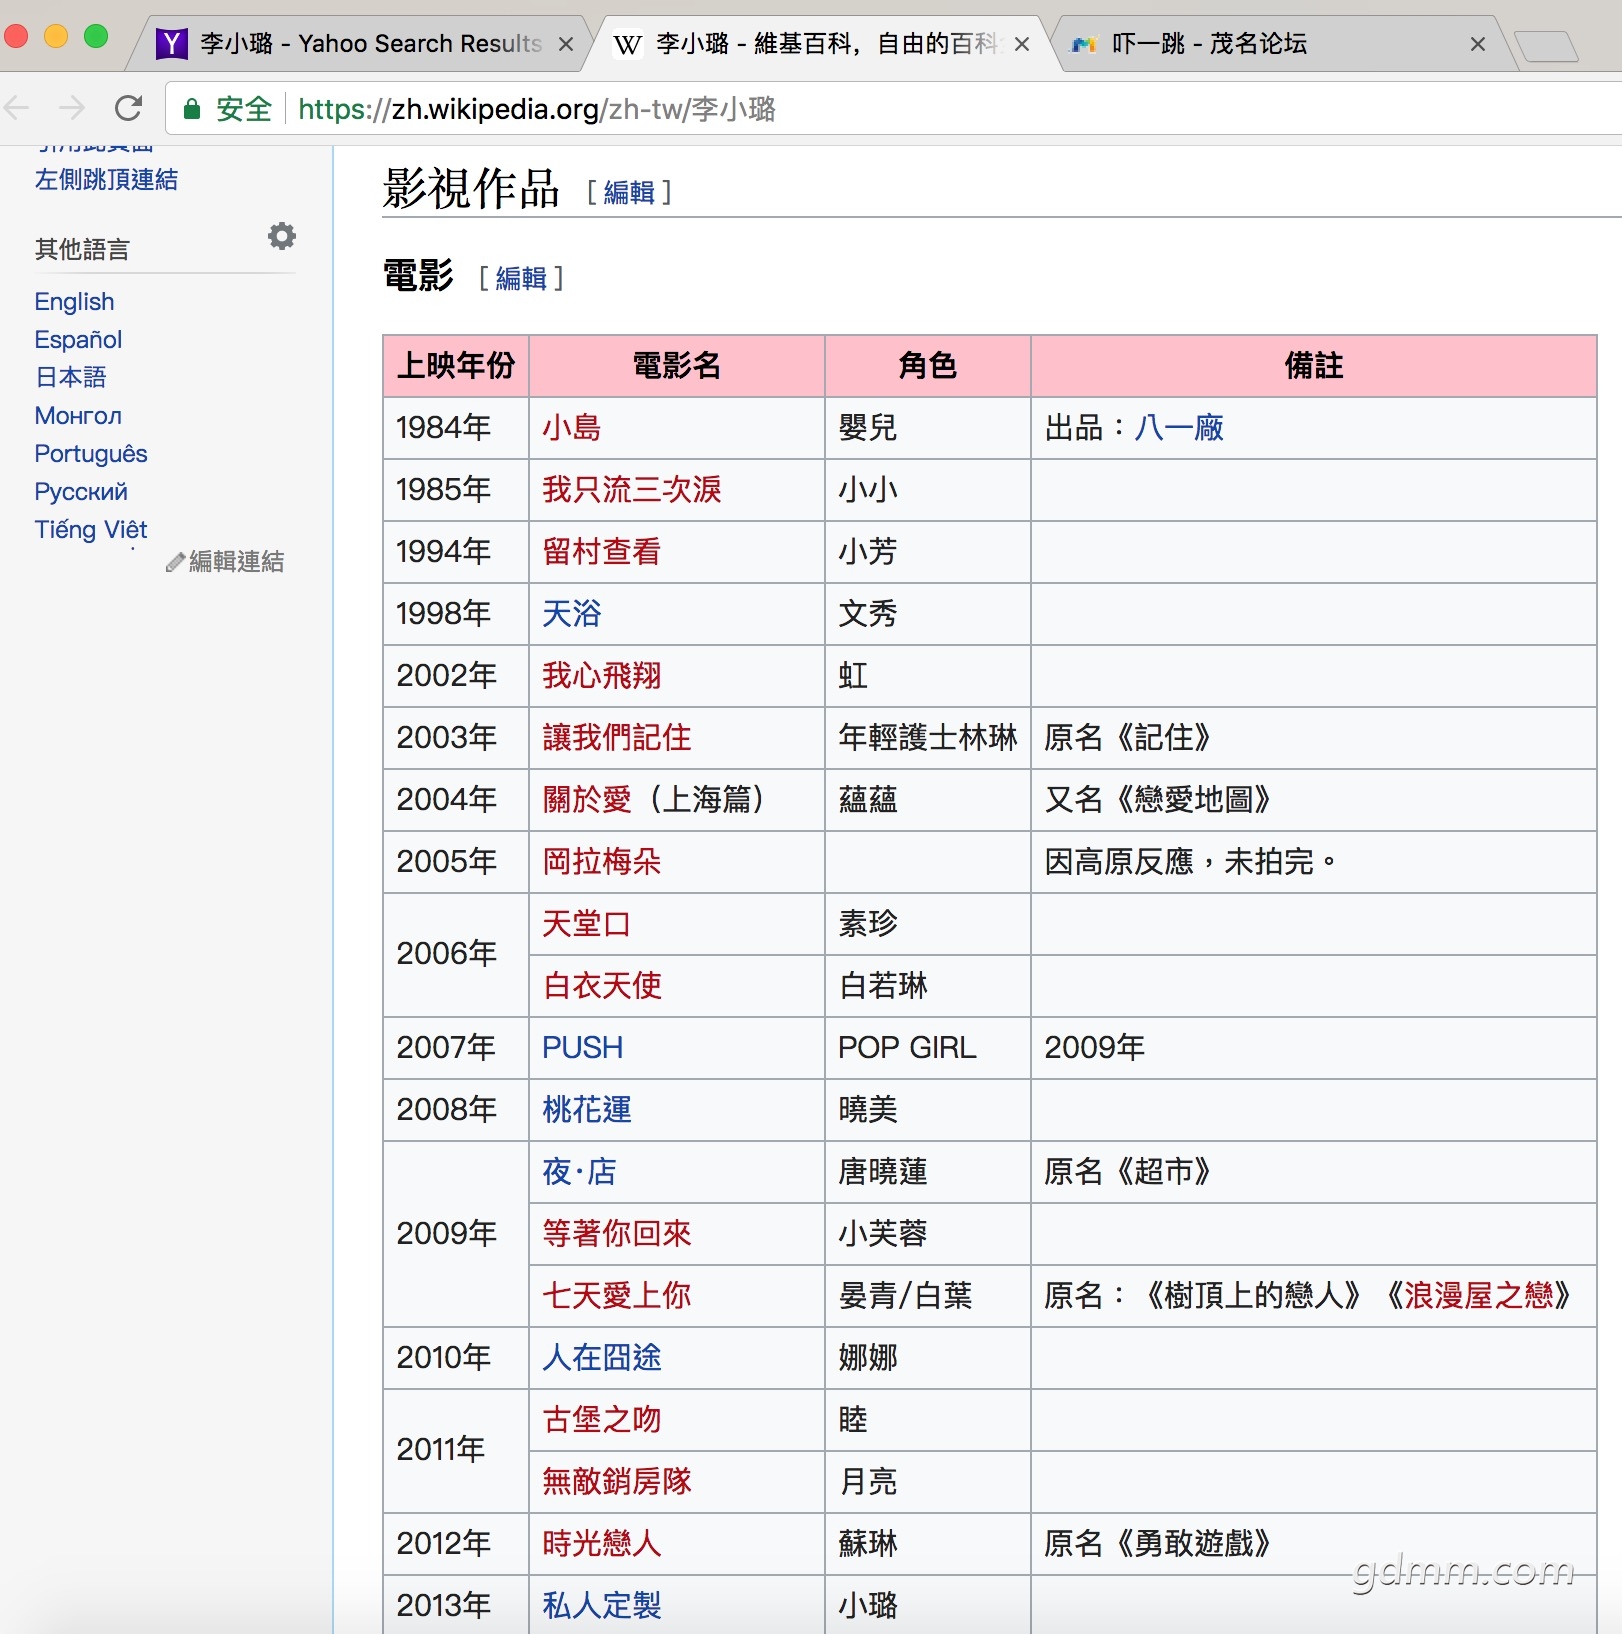The image size is (1622, 1634).
Task: Click the 其他語言 sidebar heading
Action: pos(82,249)
